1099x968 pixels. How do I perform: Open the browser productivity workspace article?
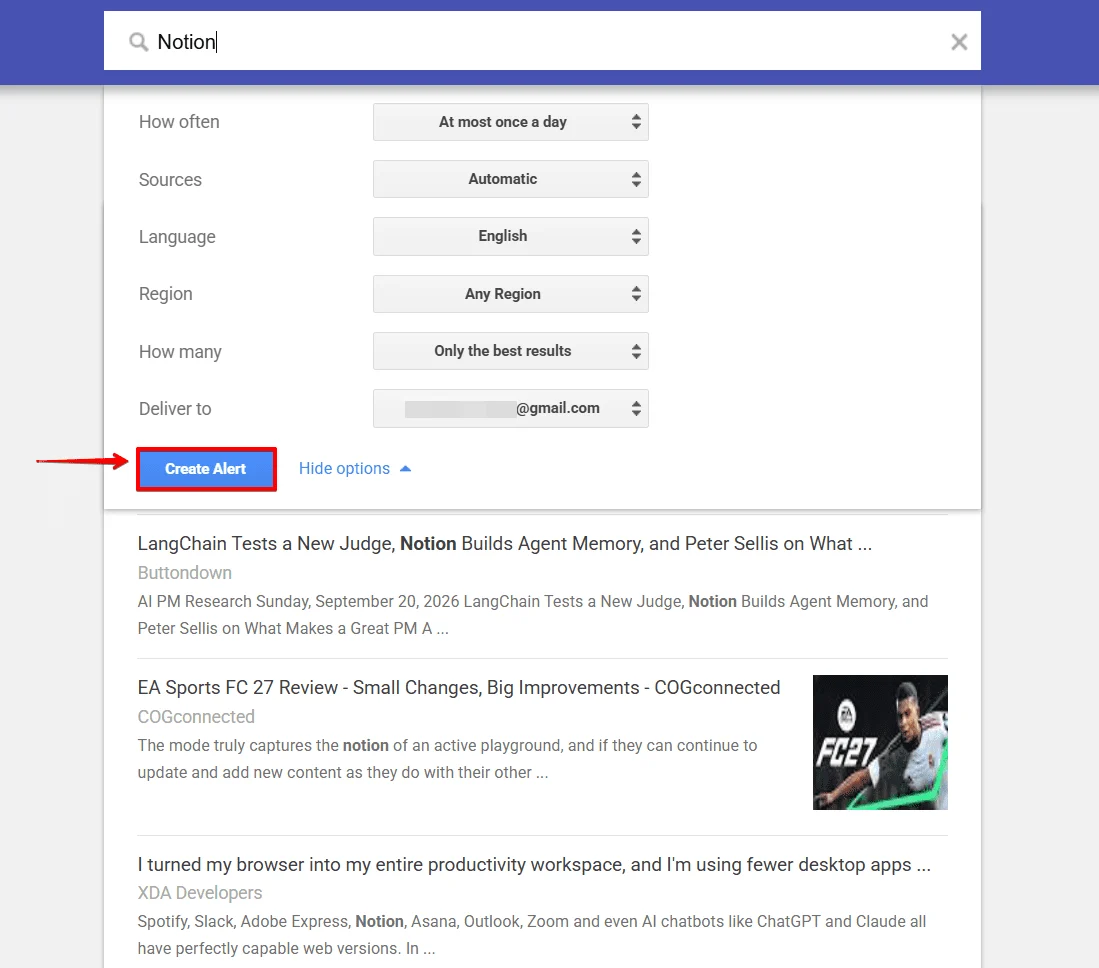[x=534, y=864]
